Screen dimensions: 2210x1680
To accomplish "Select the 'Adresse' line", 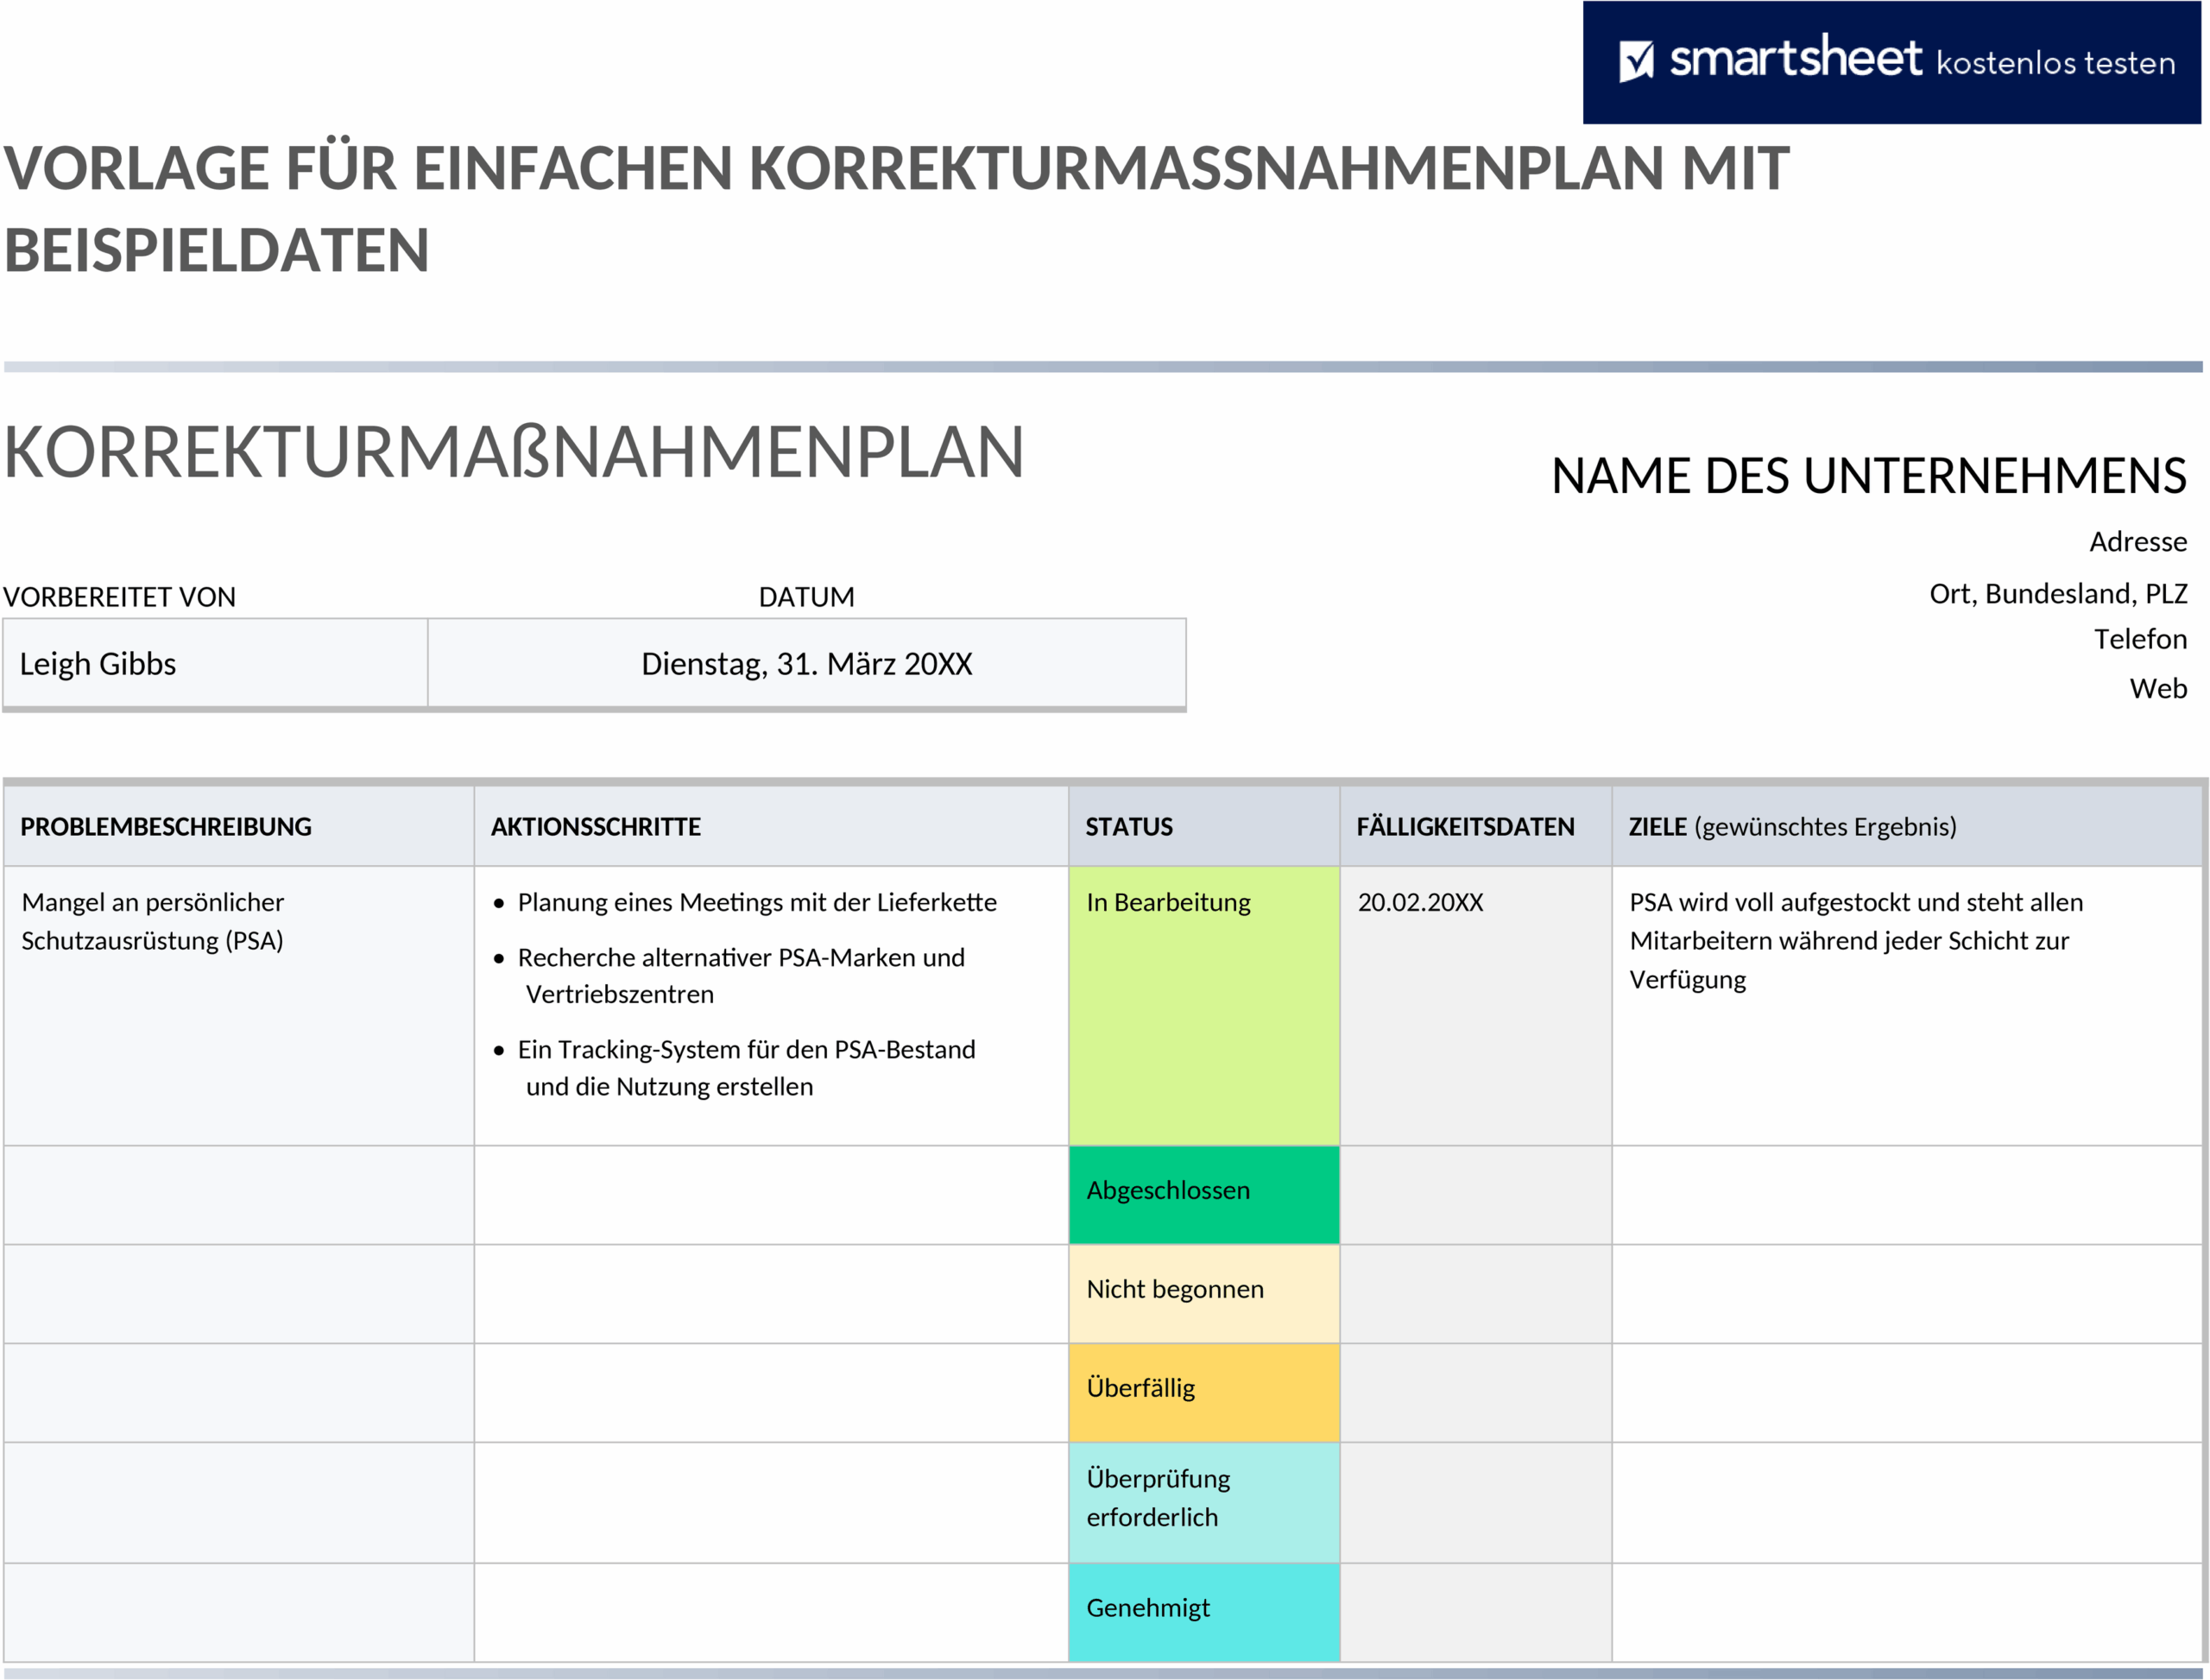I will (2137, 542).
